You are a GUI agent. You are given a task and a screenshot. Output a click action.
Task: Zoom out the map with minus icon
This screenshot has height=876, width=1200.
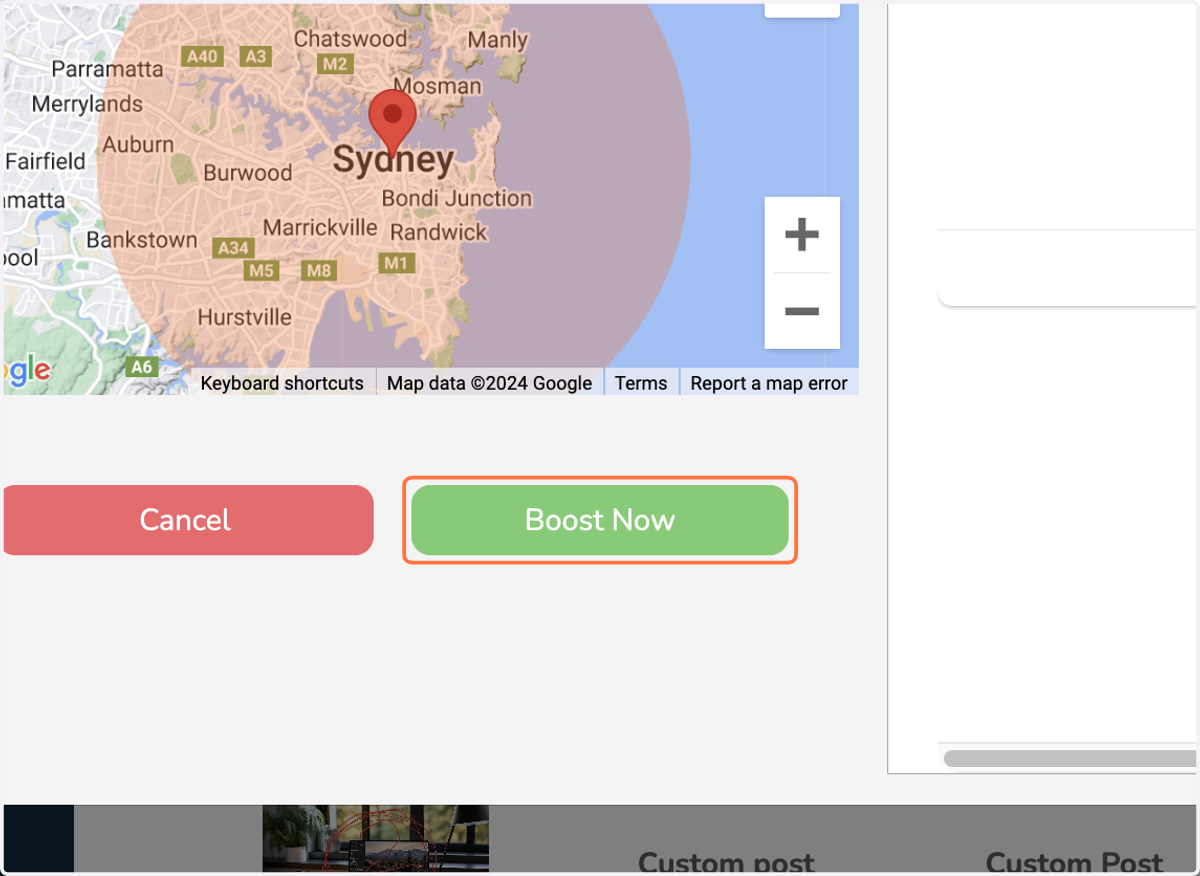click(x=802, y=311)
